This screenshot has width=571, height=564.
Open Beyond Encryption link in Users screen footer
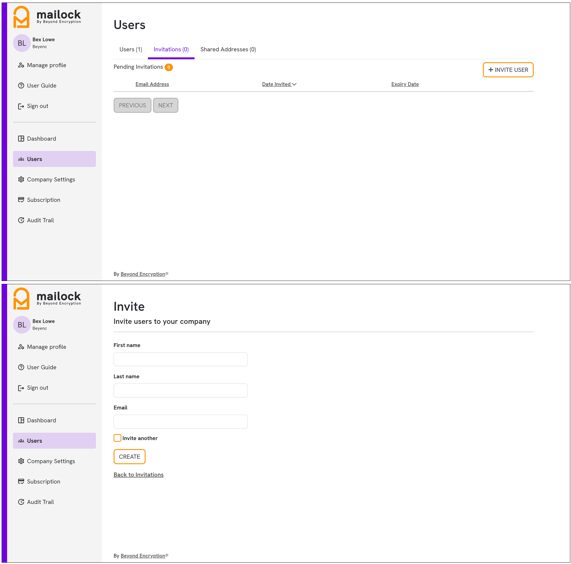(143, 274)
